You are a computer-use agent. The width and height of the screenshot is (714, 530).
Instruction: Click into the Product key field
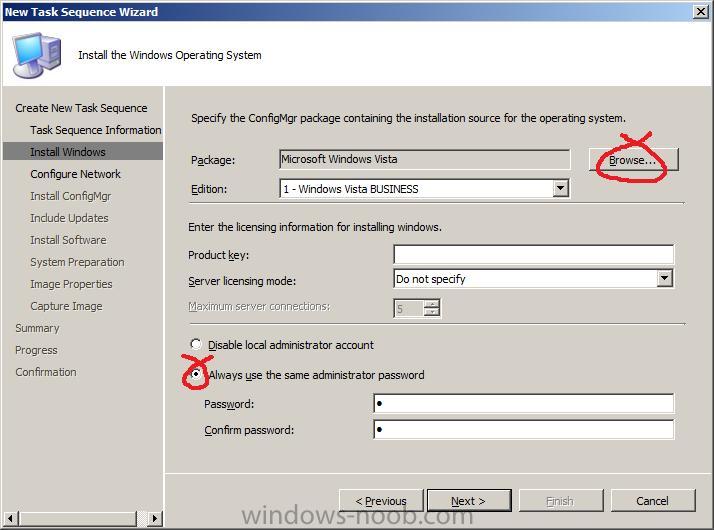[533, 254]
